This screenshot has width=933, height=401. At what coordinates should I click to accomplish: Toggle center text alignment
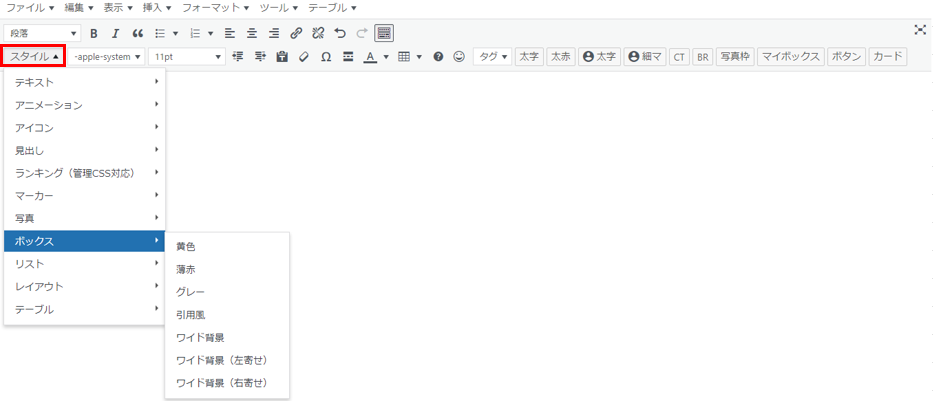(251, 33)
